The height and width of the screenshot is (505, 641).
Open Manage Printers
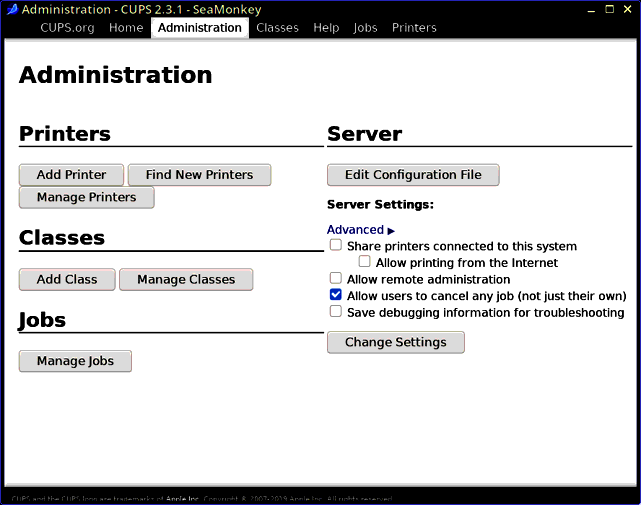[87, 198]
